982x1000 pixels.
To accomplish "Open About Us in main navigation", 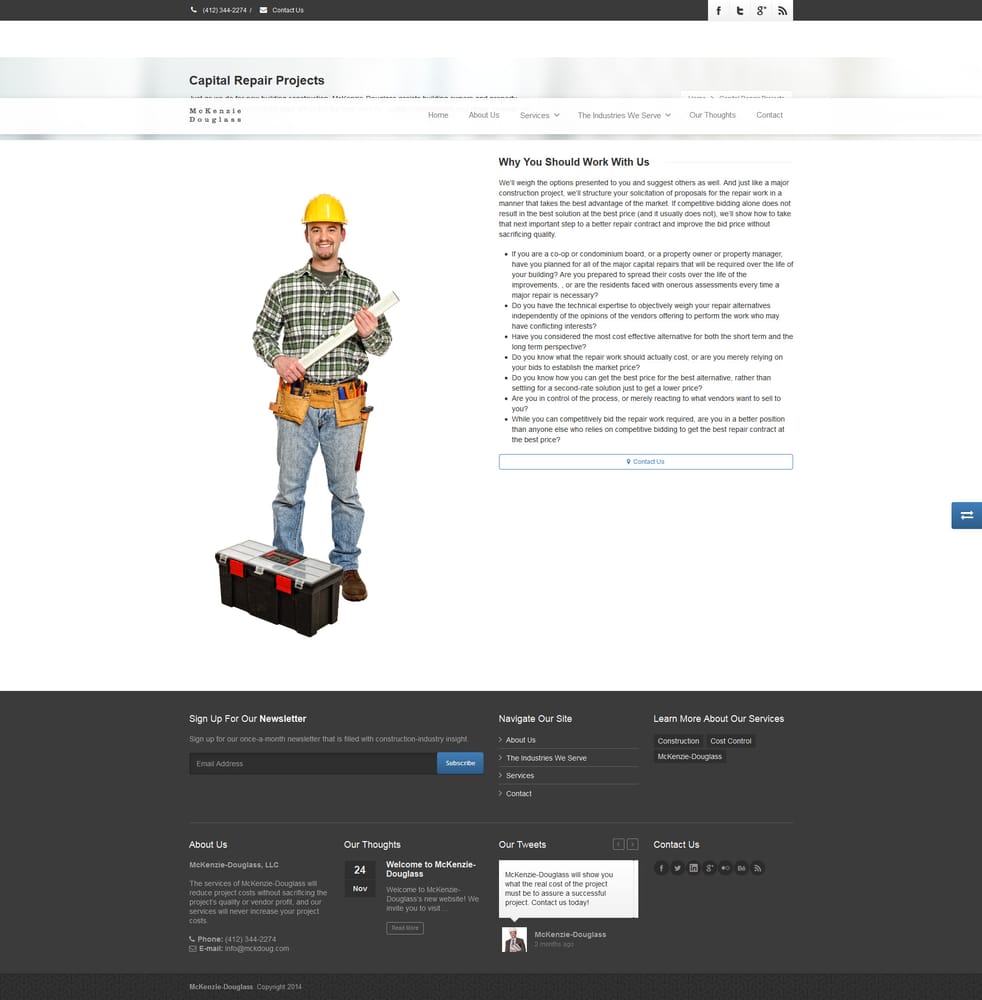I will coord(484,115).
